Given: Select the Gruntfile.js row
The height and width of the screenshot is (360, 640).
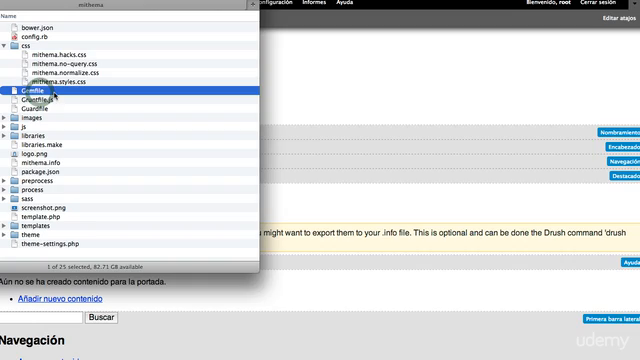Looking at the screenshot, I should click(129, 100).
